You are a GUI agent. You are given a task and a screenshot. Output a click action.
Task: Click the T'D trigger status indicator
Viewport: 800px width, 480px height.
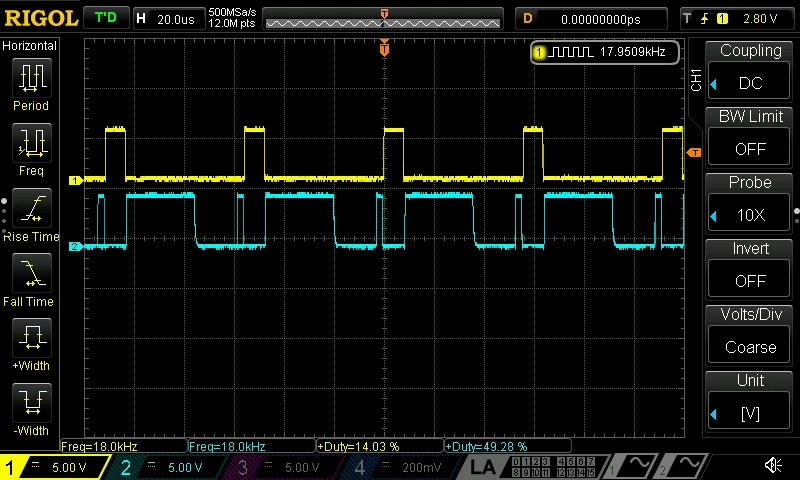coord(106,18)
